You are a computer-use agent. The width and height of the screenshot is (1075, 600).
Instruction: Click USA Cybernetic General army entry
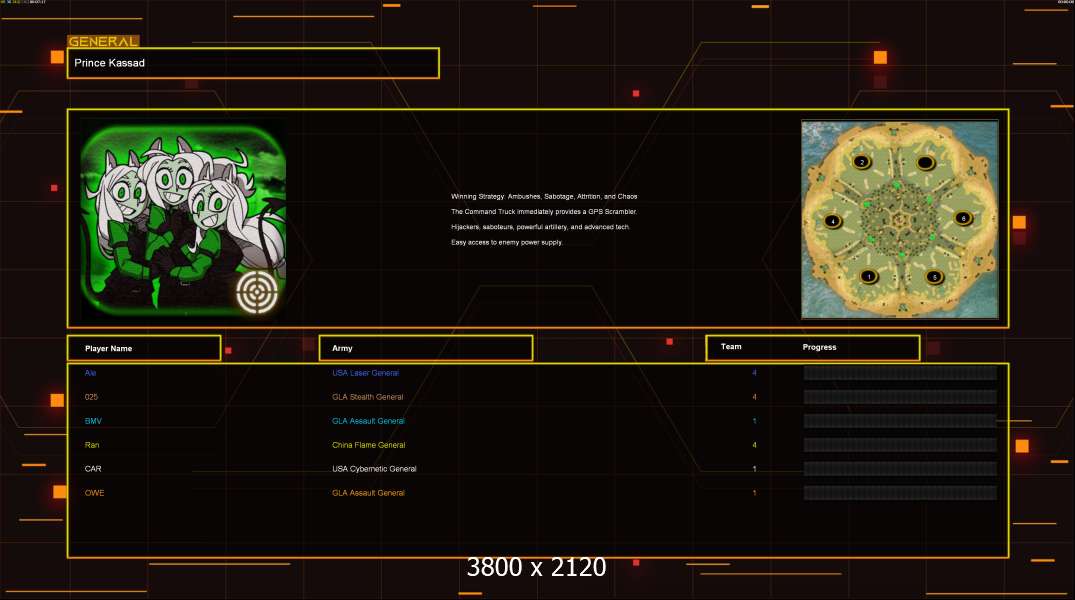[374, 469]
